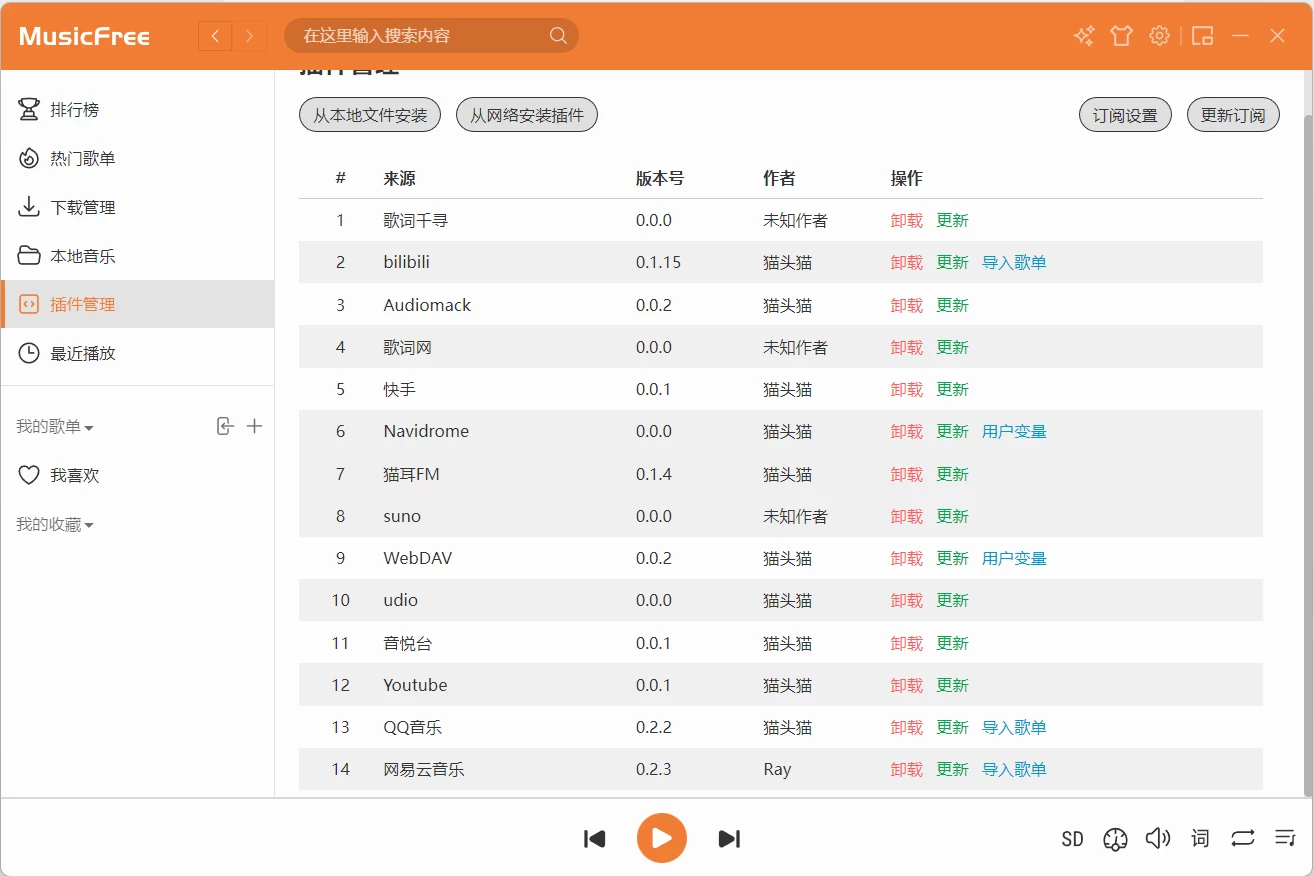Play previous track
The image size is (1314, 876).
click(595, 839)
